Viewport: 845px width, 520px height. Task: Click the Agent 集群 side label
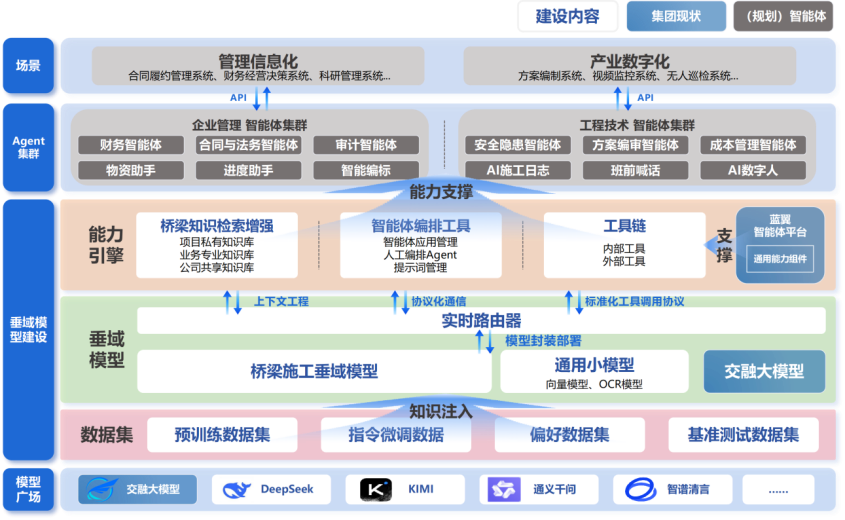28,147
